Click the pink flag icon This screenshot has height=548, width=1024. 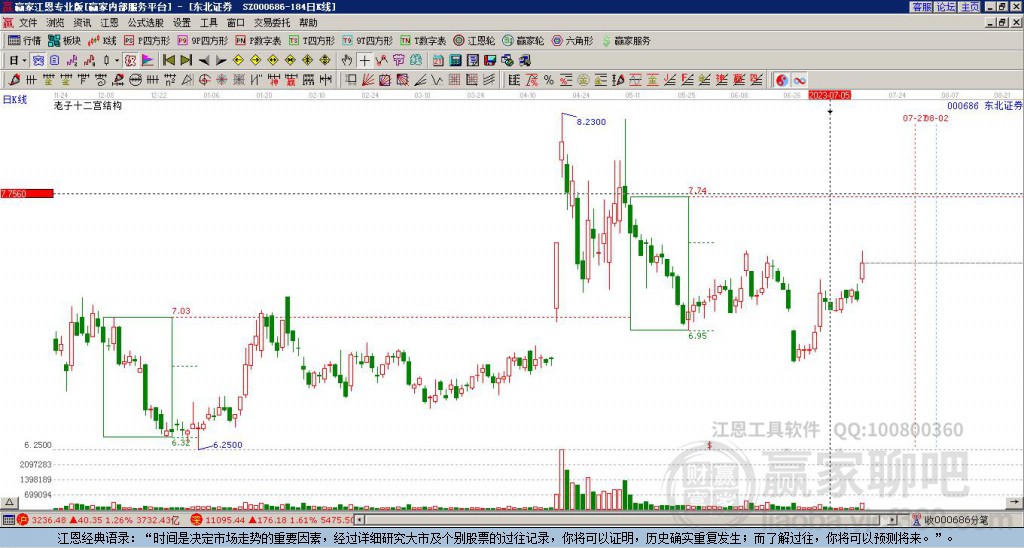(148, 61)
